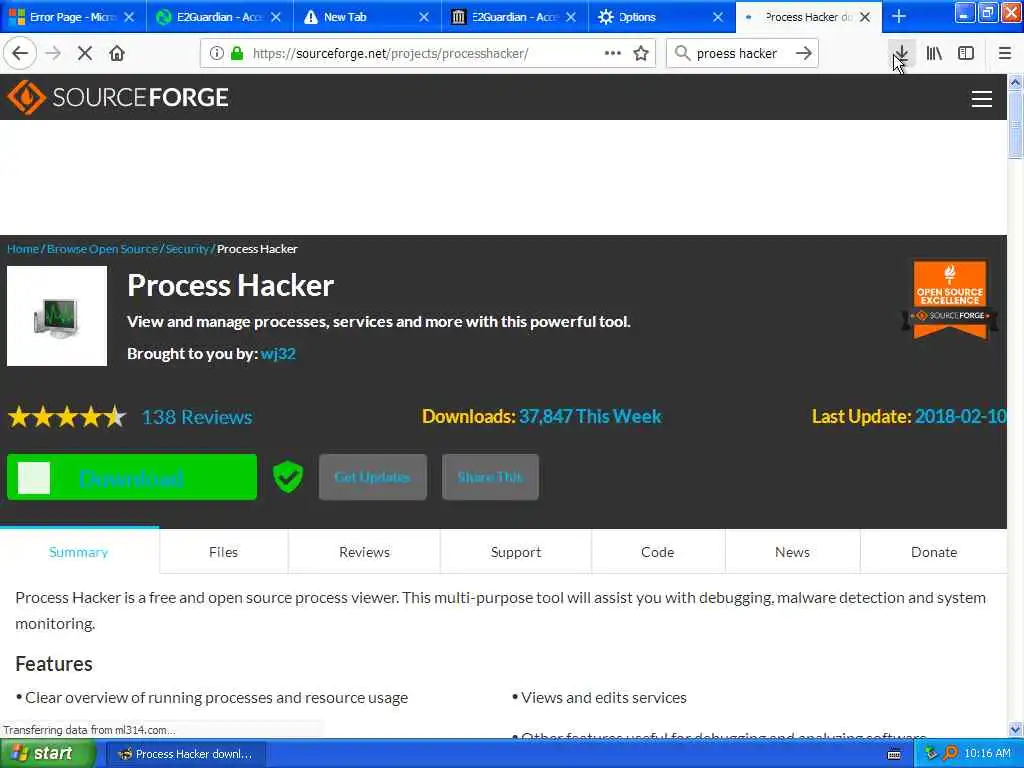
Task: Click the 10:16 AM clock
Action: click(x=987, y=754)
